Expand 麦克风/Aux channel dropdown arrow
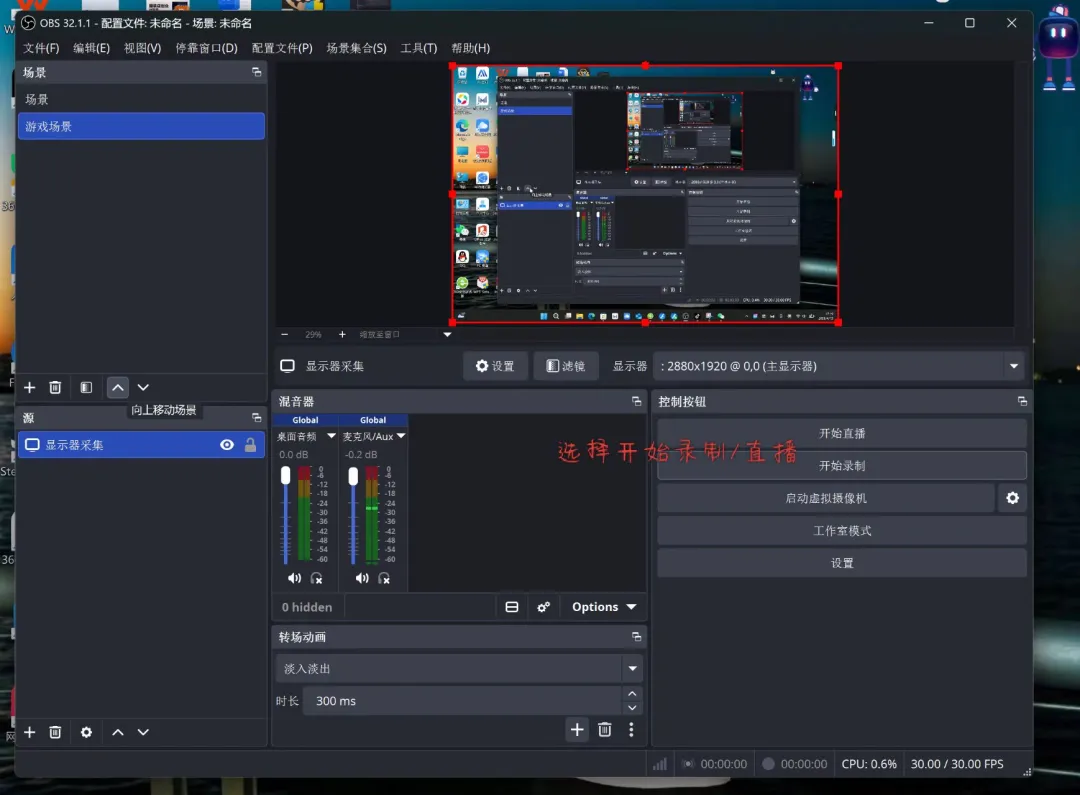Image resolution: width=1080 pixels, height=795 pixels. click(401, 436)
